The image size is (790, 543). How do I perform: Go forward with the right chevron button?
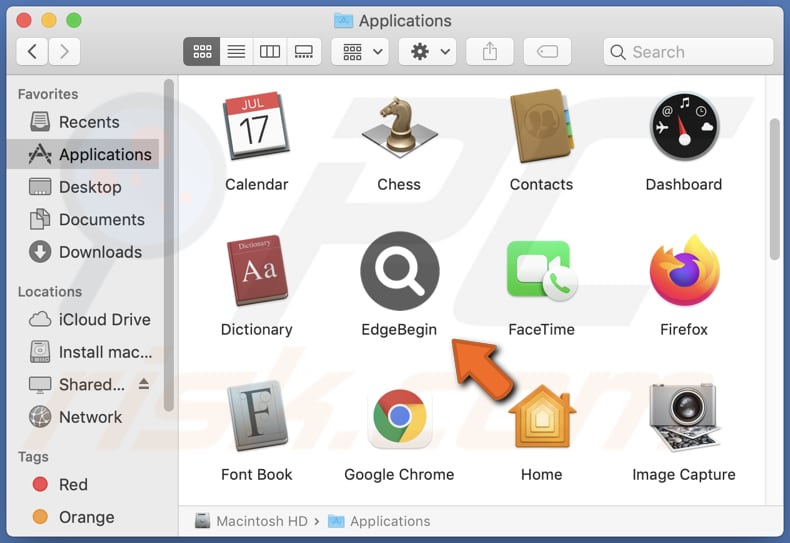pyautogui.click(x=64, y=51)
